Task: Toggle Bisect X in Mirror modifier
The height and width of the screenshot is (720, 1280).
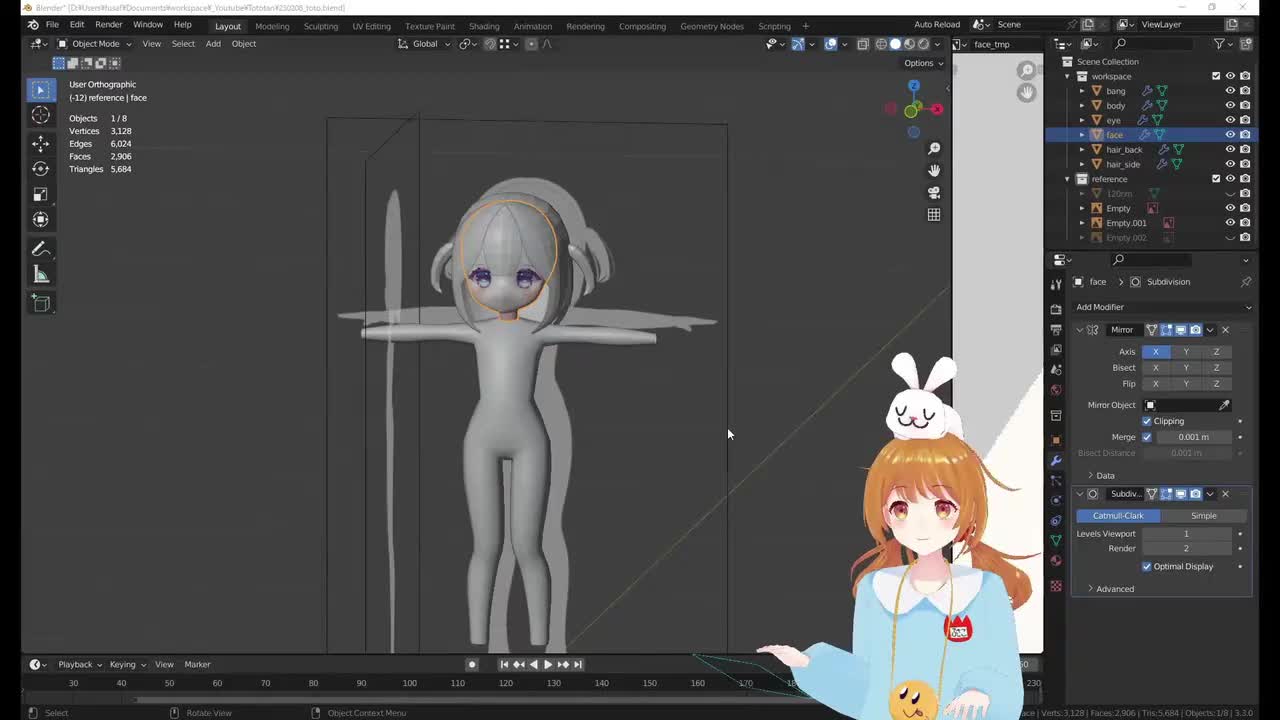Action: point(1156,368)
